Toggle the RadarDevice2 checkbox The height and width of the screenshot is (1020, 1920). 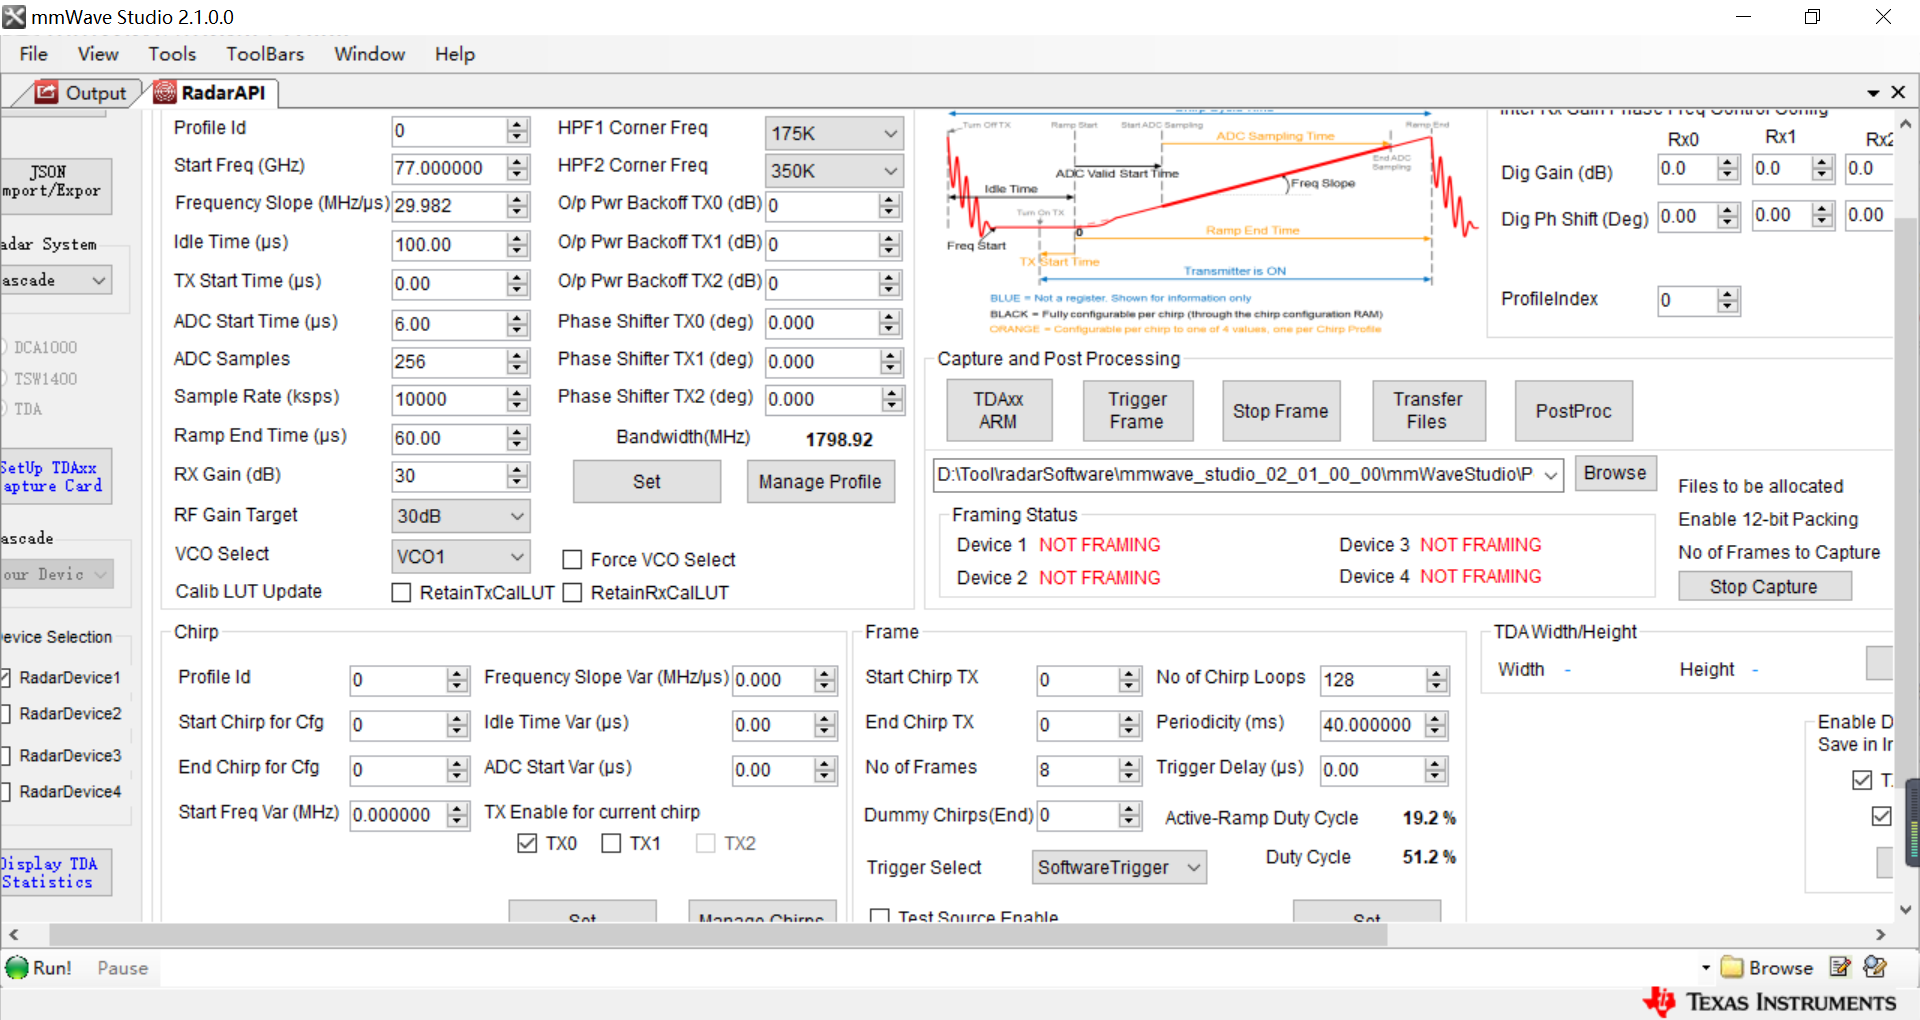pos(5,714)
